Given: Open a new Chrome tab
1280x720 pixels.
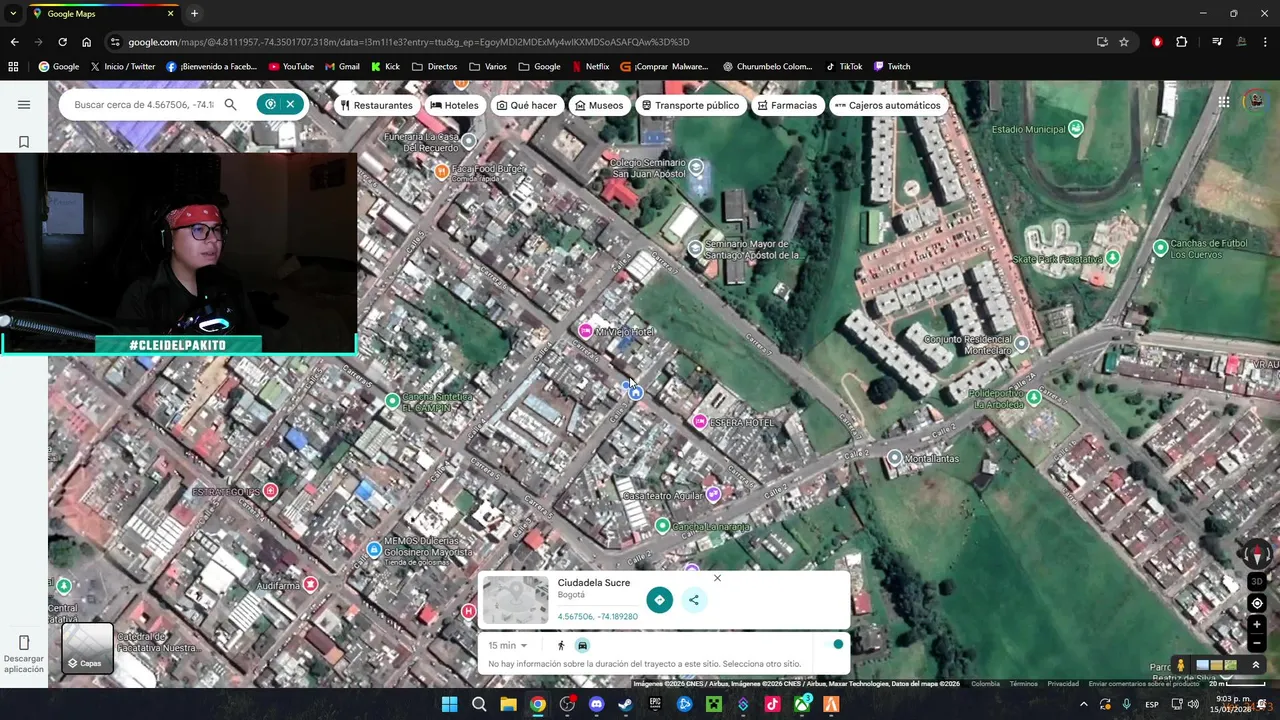Looking at the screenshot, I should pyautogui.click(x=194, y=14).
